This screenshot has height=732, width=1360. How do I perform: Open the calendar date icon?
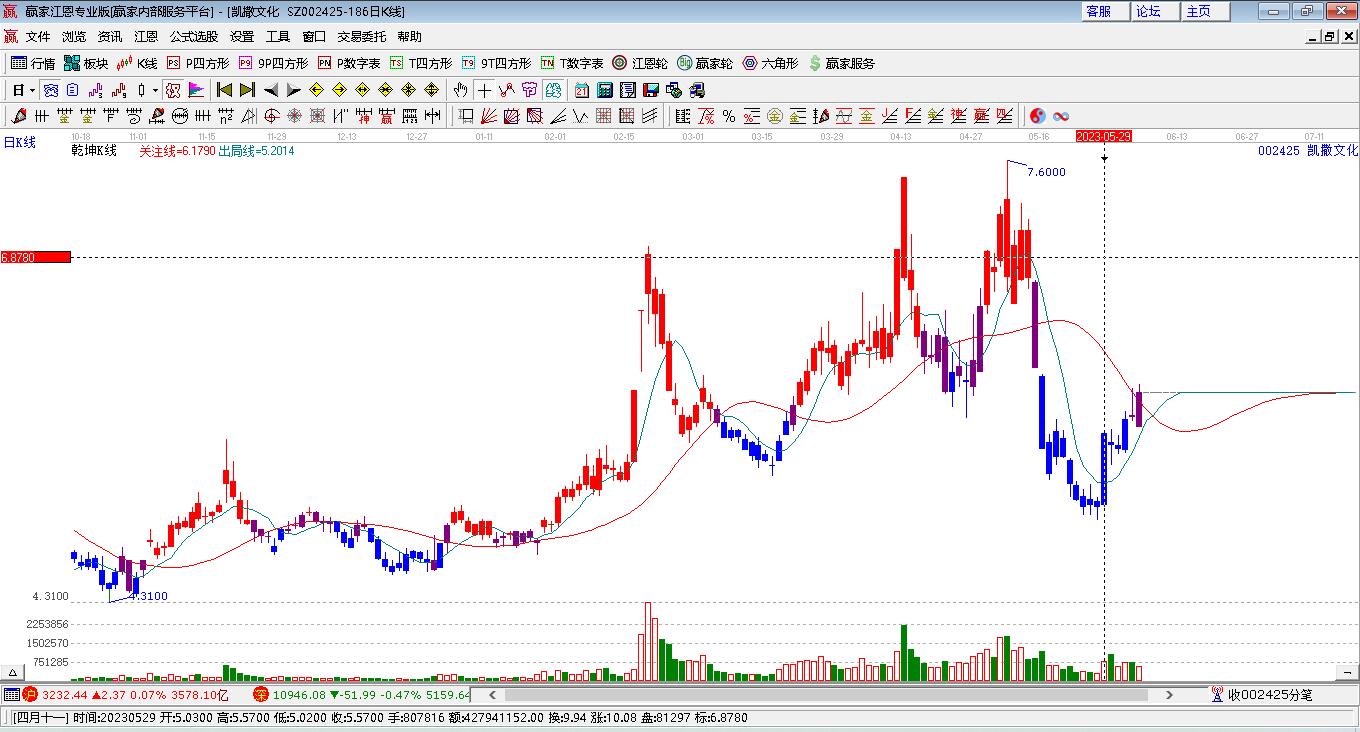(581, 90)
